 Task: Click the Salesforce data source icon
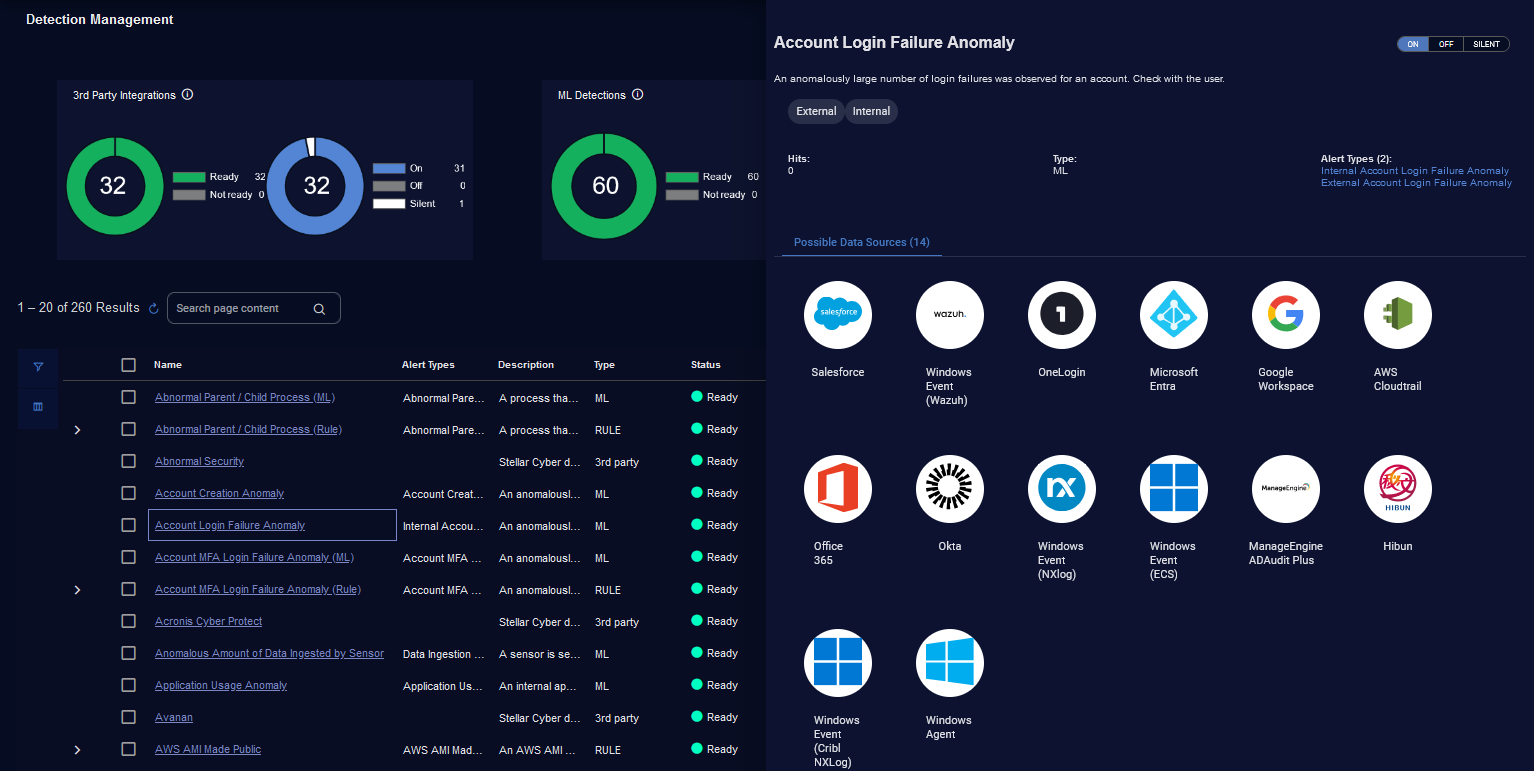click(837, 315)
